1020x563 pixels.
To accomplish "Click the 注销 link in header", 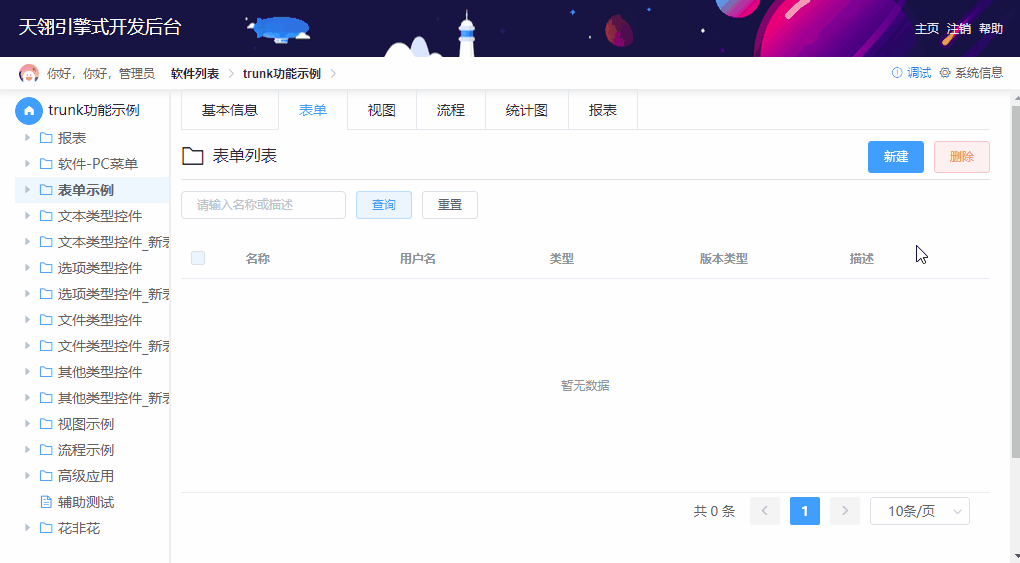I will [x=958, y=29].
